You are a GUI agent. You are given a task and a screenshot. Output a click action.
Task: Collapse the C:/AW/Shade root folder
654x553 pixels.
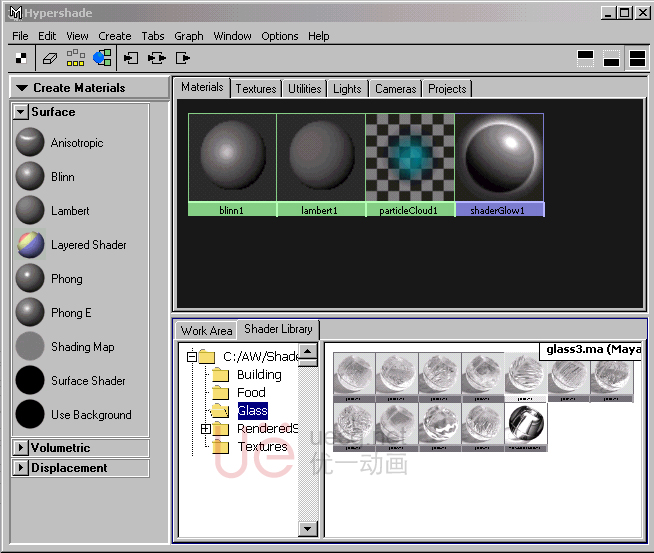click(x=192, y=357)
